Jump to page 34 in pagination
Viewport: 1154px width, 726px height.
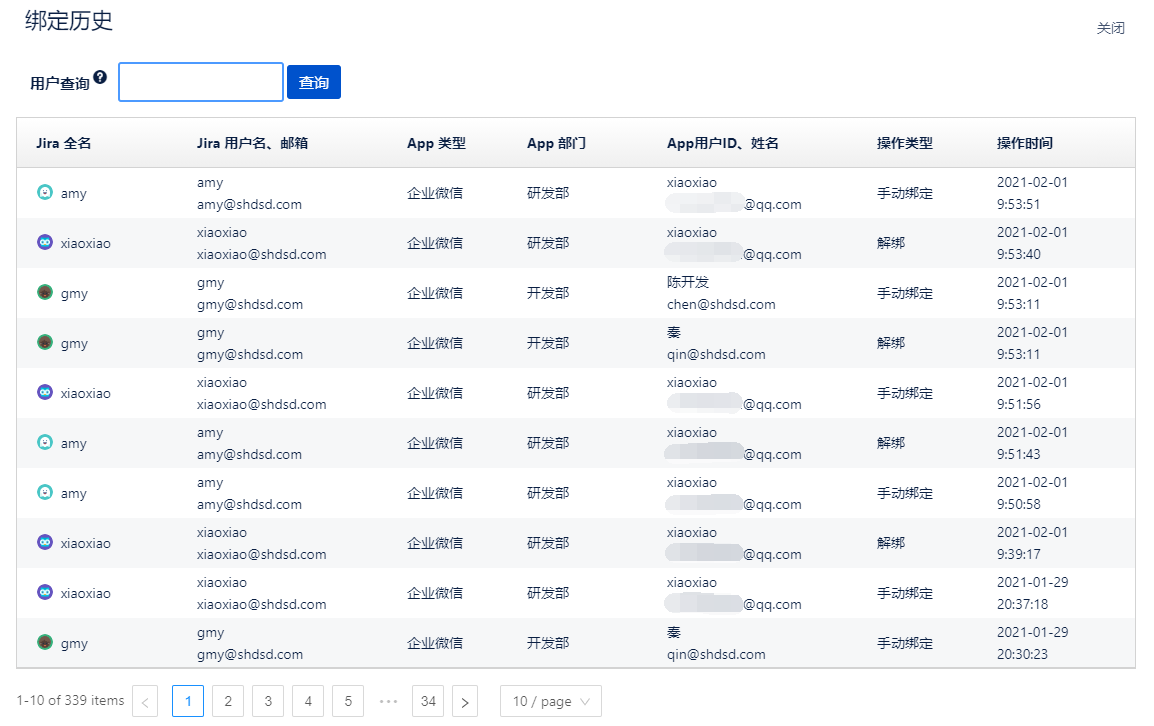coord(428,702)
